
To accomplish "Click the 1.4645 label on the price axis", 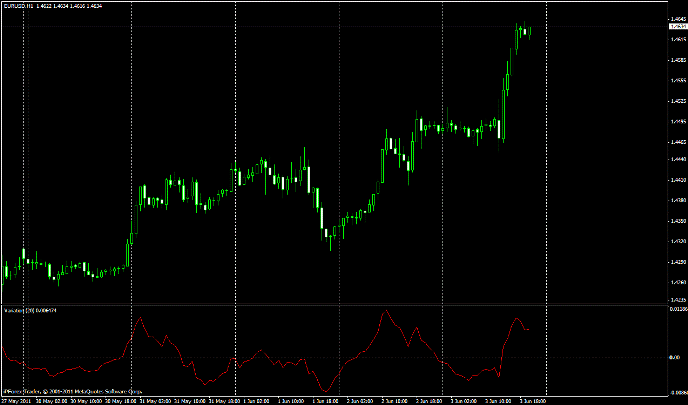I will tap(676, 18).
